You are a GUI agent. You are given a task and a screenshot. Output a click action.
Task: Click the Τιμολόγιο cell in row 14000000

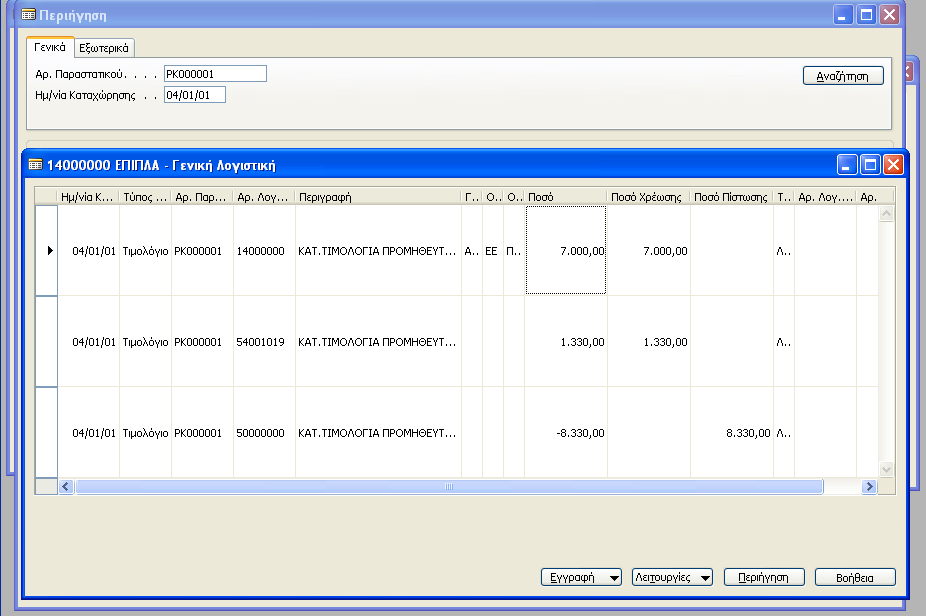click(145, 251)
